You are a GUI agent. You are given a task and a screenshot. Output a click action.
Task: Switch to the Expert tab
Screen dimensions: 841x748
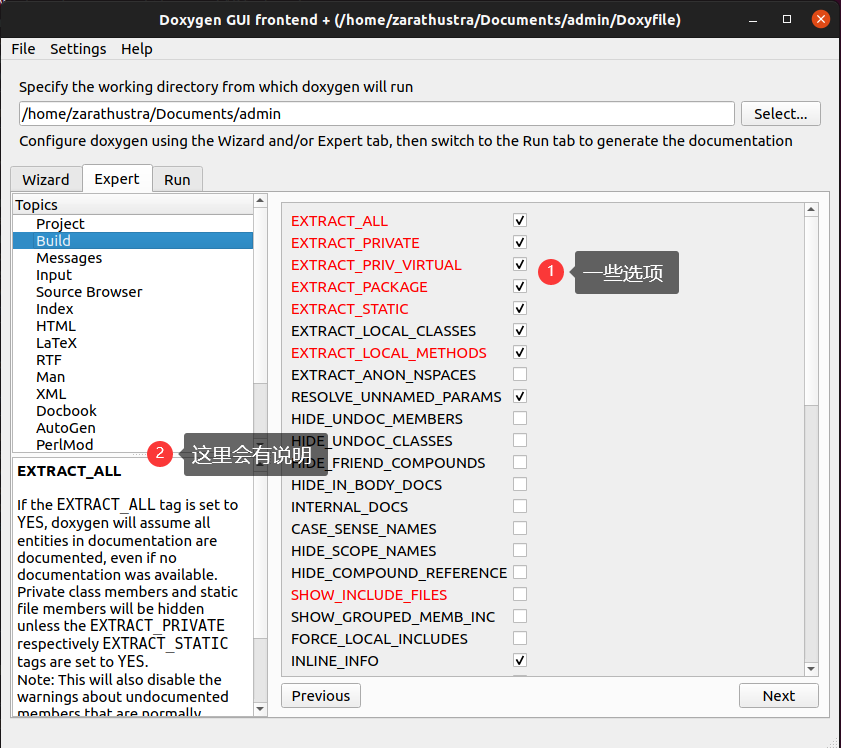click(116, 179)
